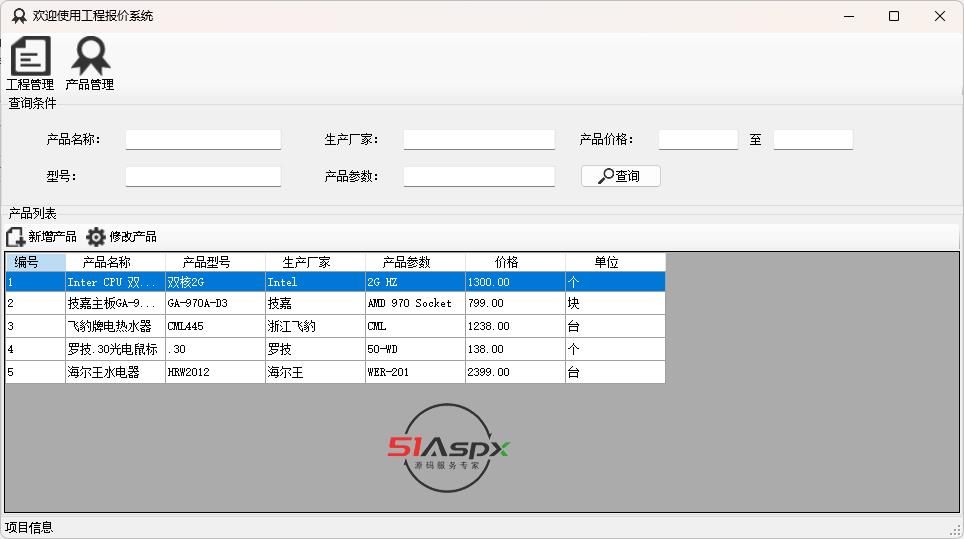Click the minimum 产品价格 input field
Screen dimensions: 964x539
698,140
